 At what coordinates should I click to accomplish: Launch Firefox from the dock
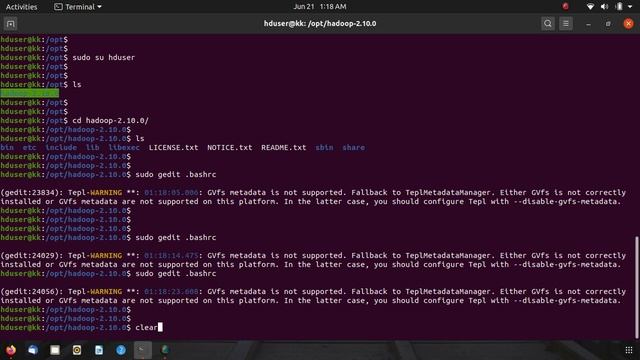point(11,350)
